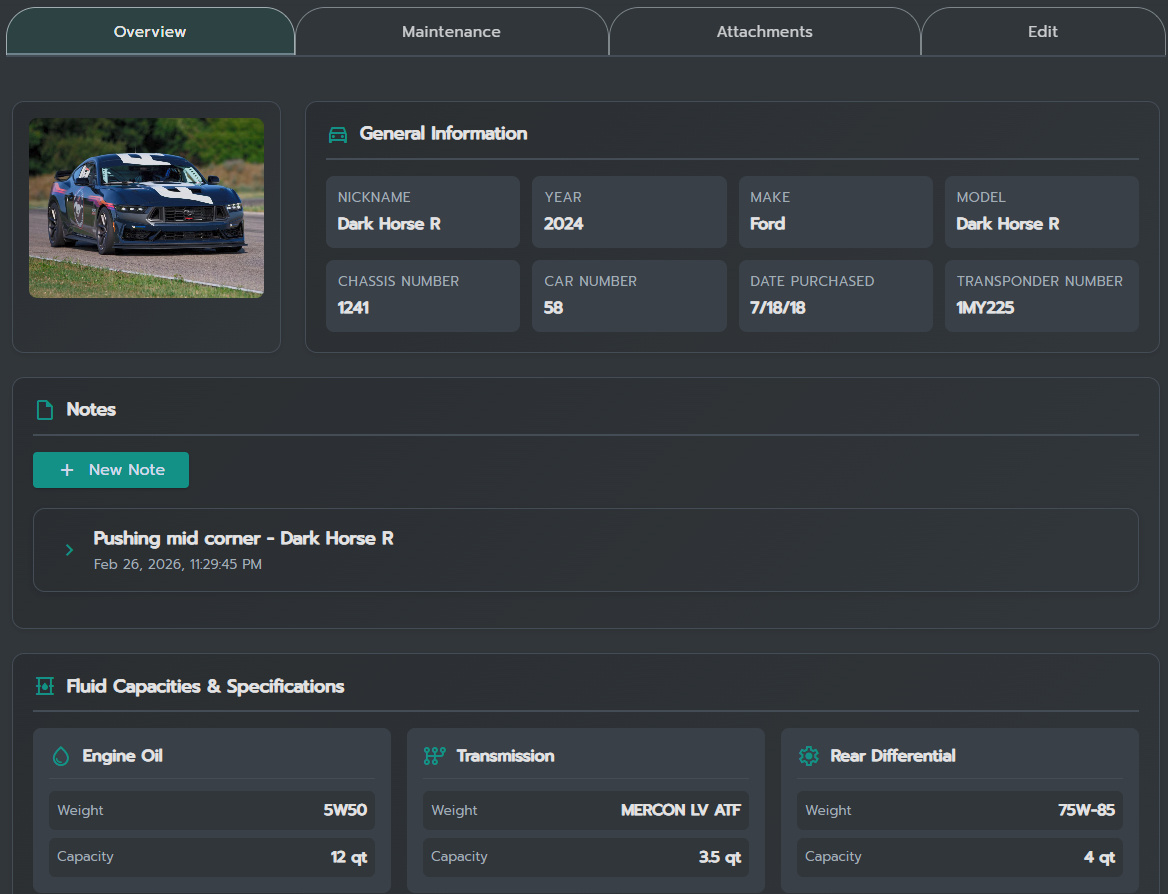Click the Rear Differential gear icon

[808, 757]
